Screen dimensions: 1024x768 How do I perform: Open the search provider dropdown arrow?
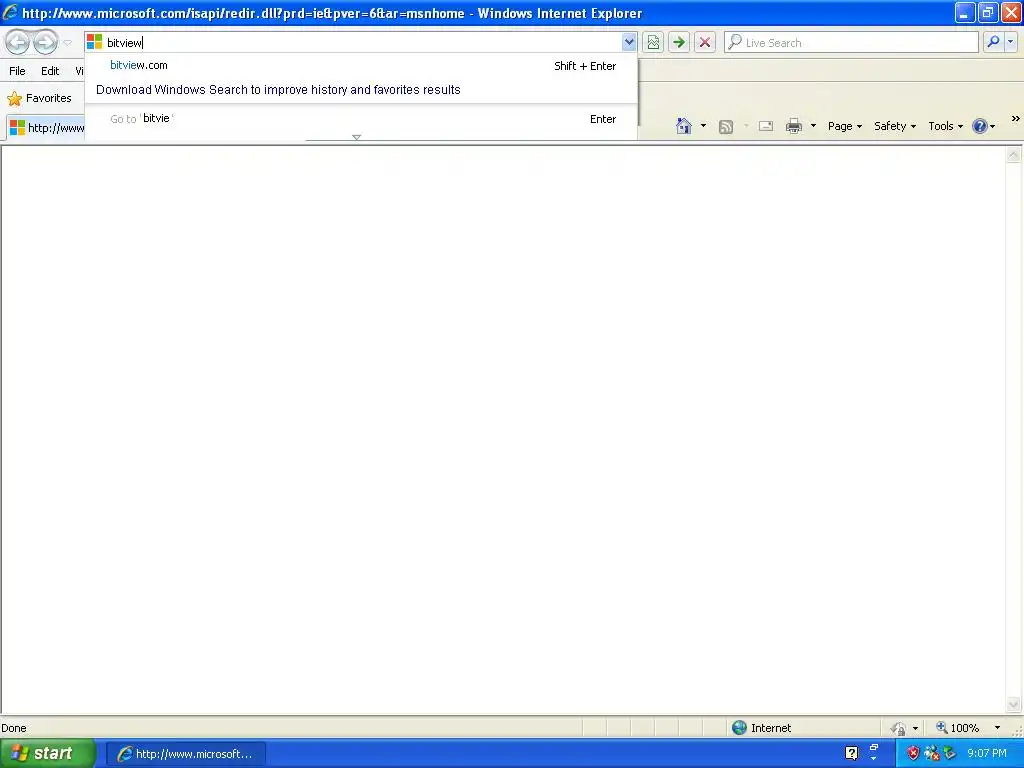click(1010, 42)
